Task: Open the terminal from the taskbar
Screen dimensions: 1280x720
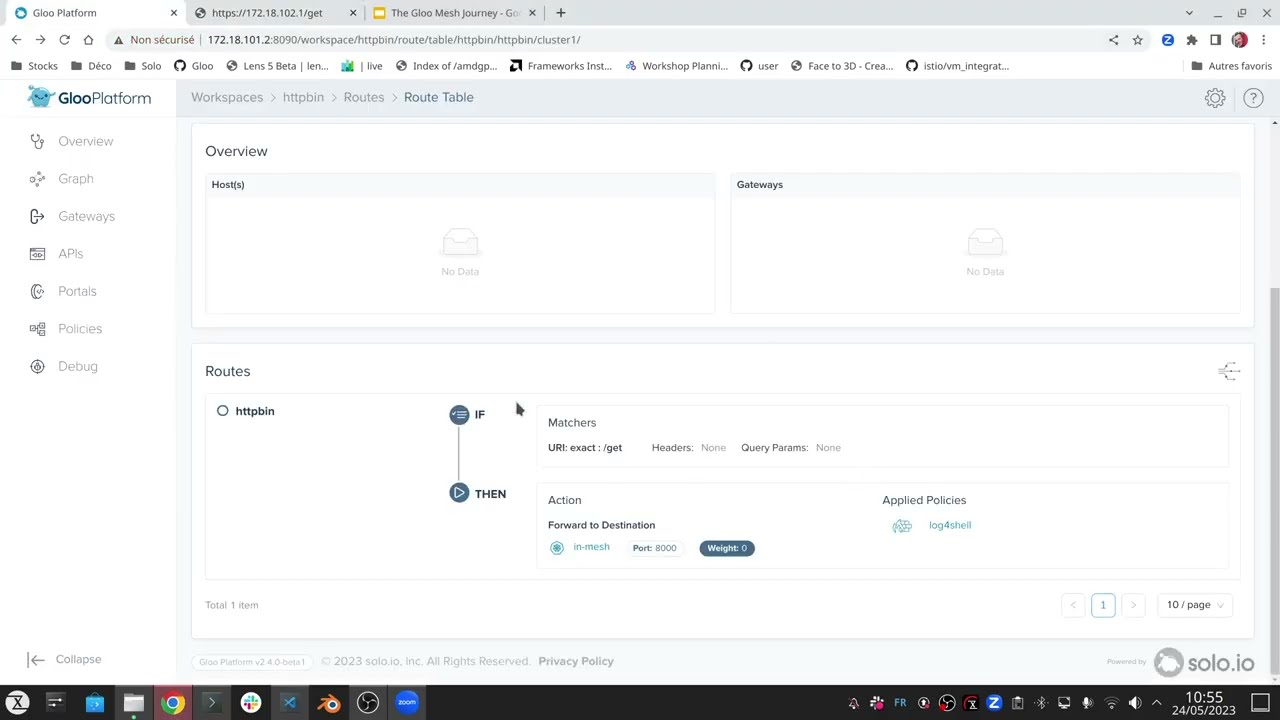Action: [x=212, y=703]
